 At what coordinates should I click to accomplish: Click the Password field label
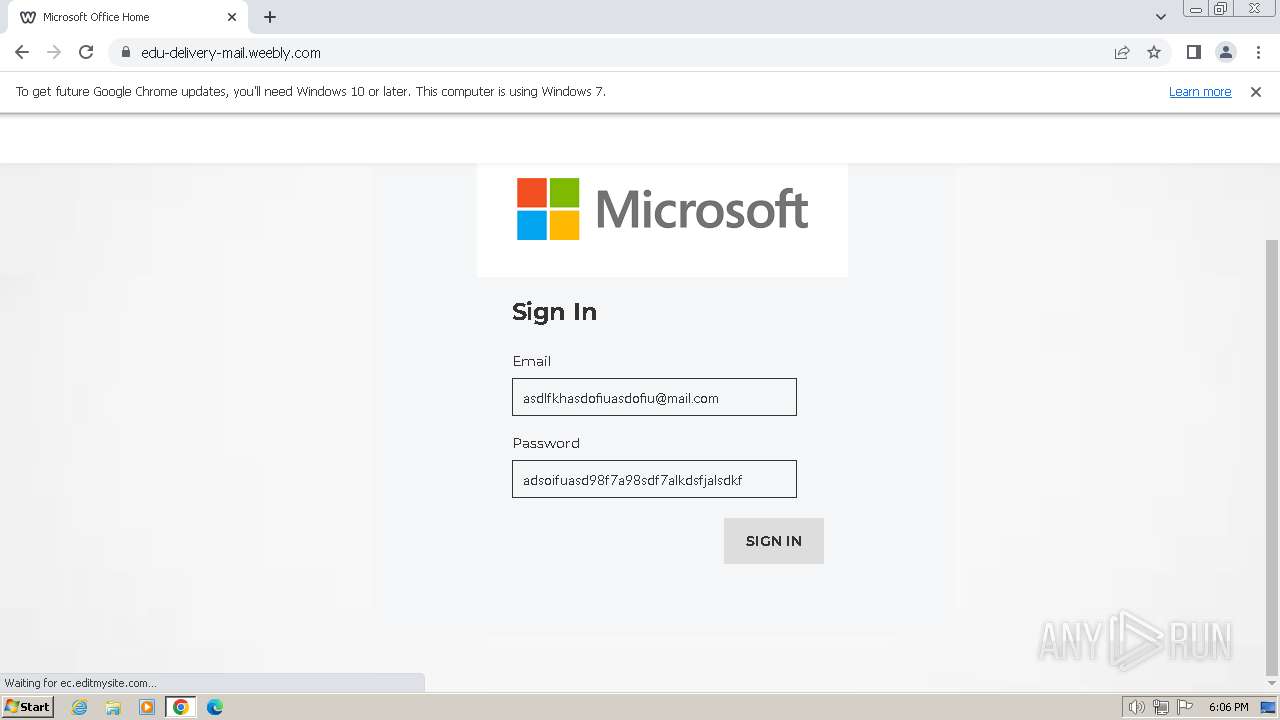546,443
